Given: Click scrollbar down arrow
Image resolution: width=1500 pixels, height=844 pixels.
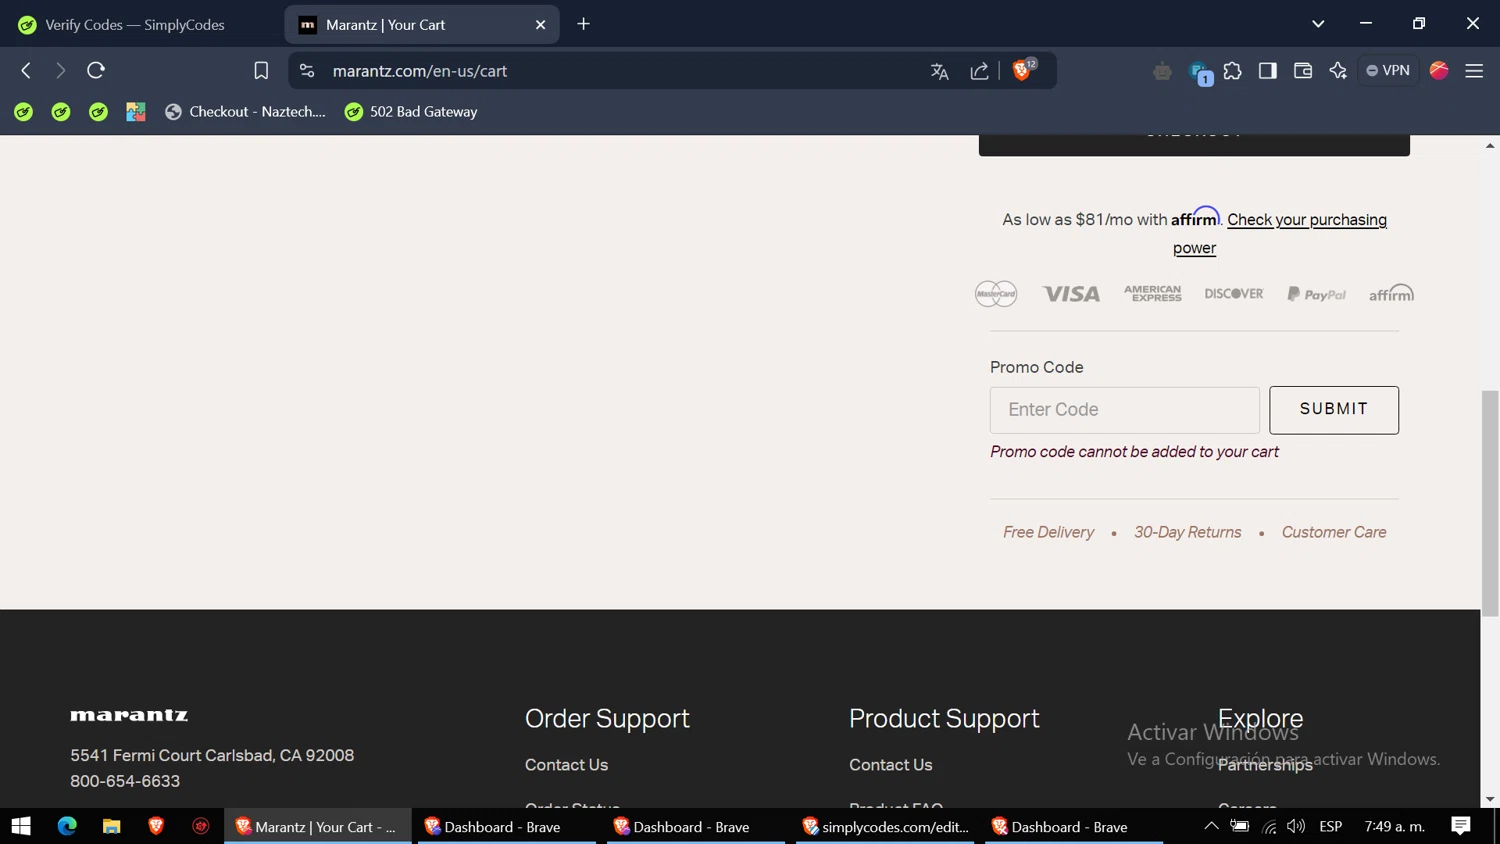Looking at the screenshot, I should (1490, 799).
